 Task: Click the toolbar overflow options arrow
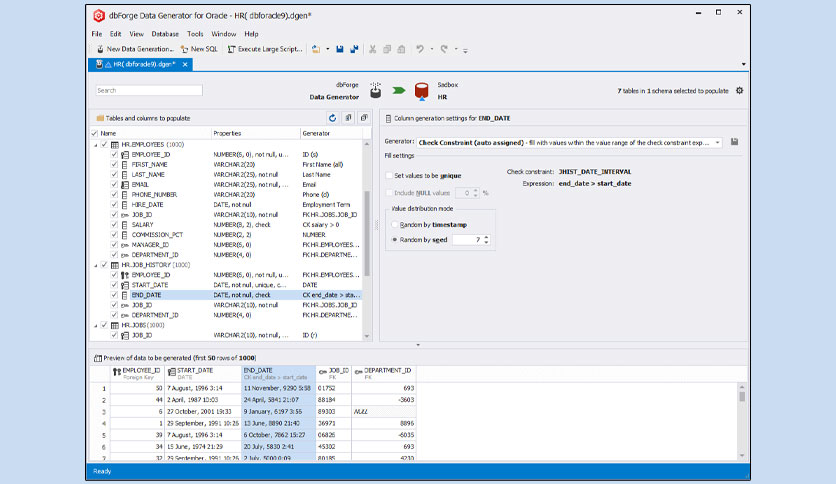[465, 50]
